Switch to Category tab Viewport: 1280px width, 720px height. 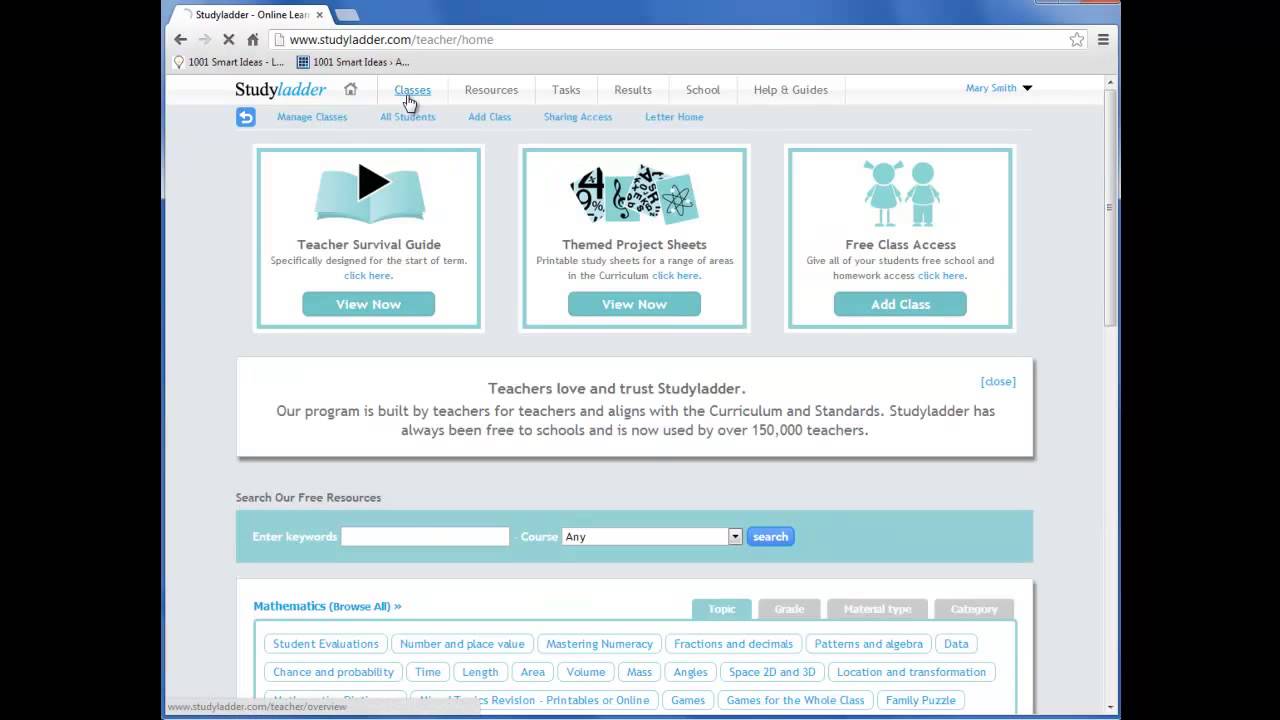pos(974,609)
